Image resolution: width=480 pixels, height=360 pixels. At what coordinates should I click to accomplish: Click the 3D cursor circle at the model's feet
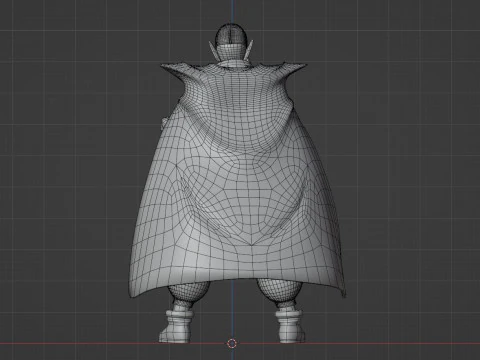232,343
